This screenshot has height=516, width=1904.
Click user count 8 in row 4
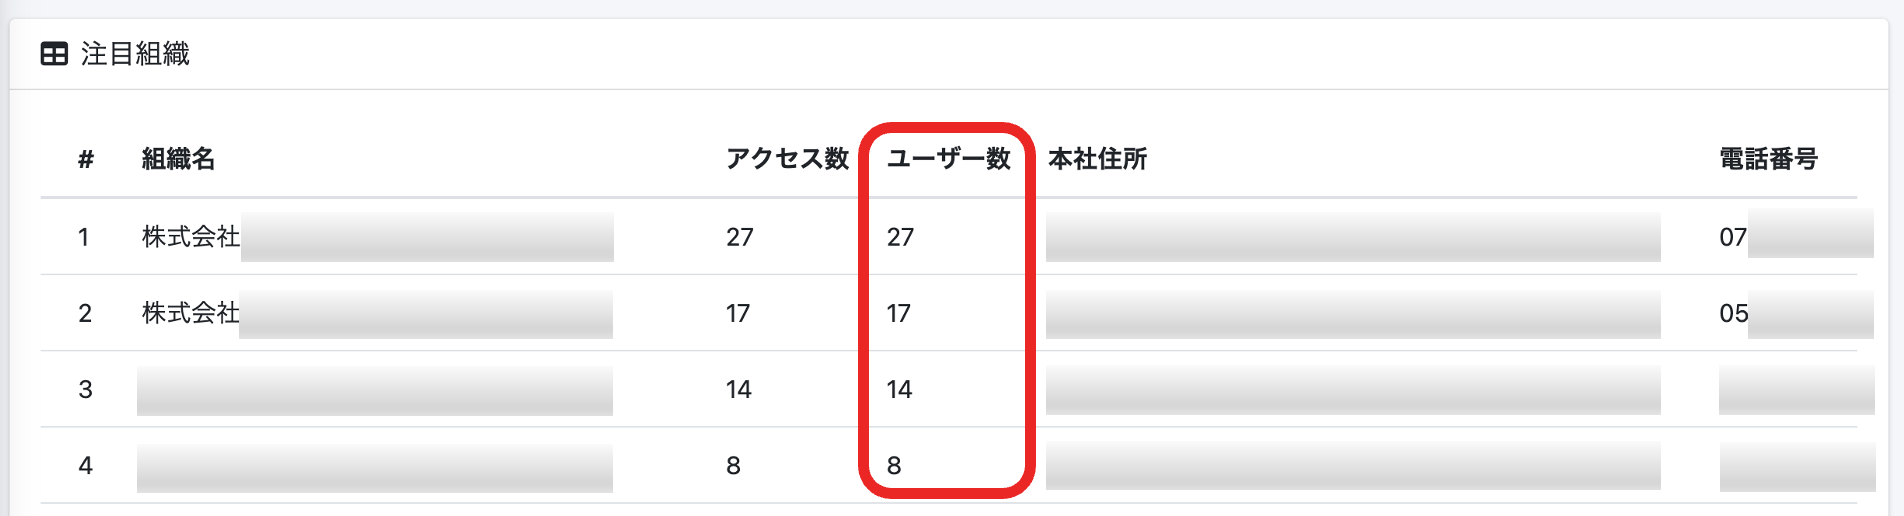(894, 465)
